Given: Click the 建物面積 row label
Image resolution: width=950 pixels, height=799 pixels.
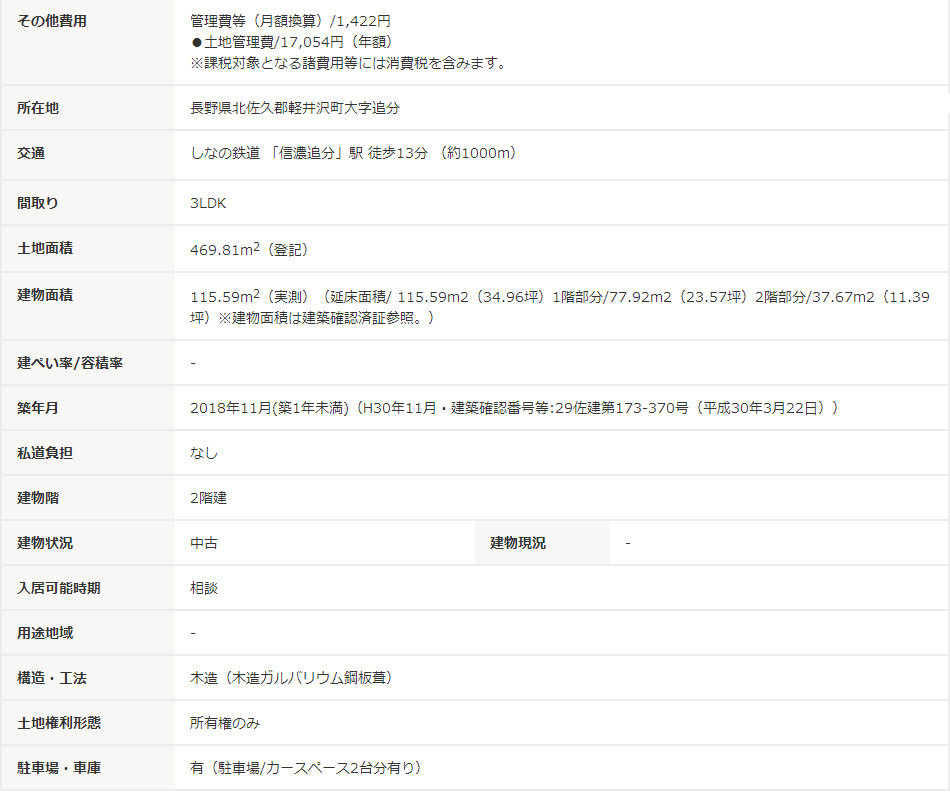Looking at the screenshot, I should 45,295.
